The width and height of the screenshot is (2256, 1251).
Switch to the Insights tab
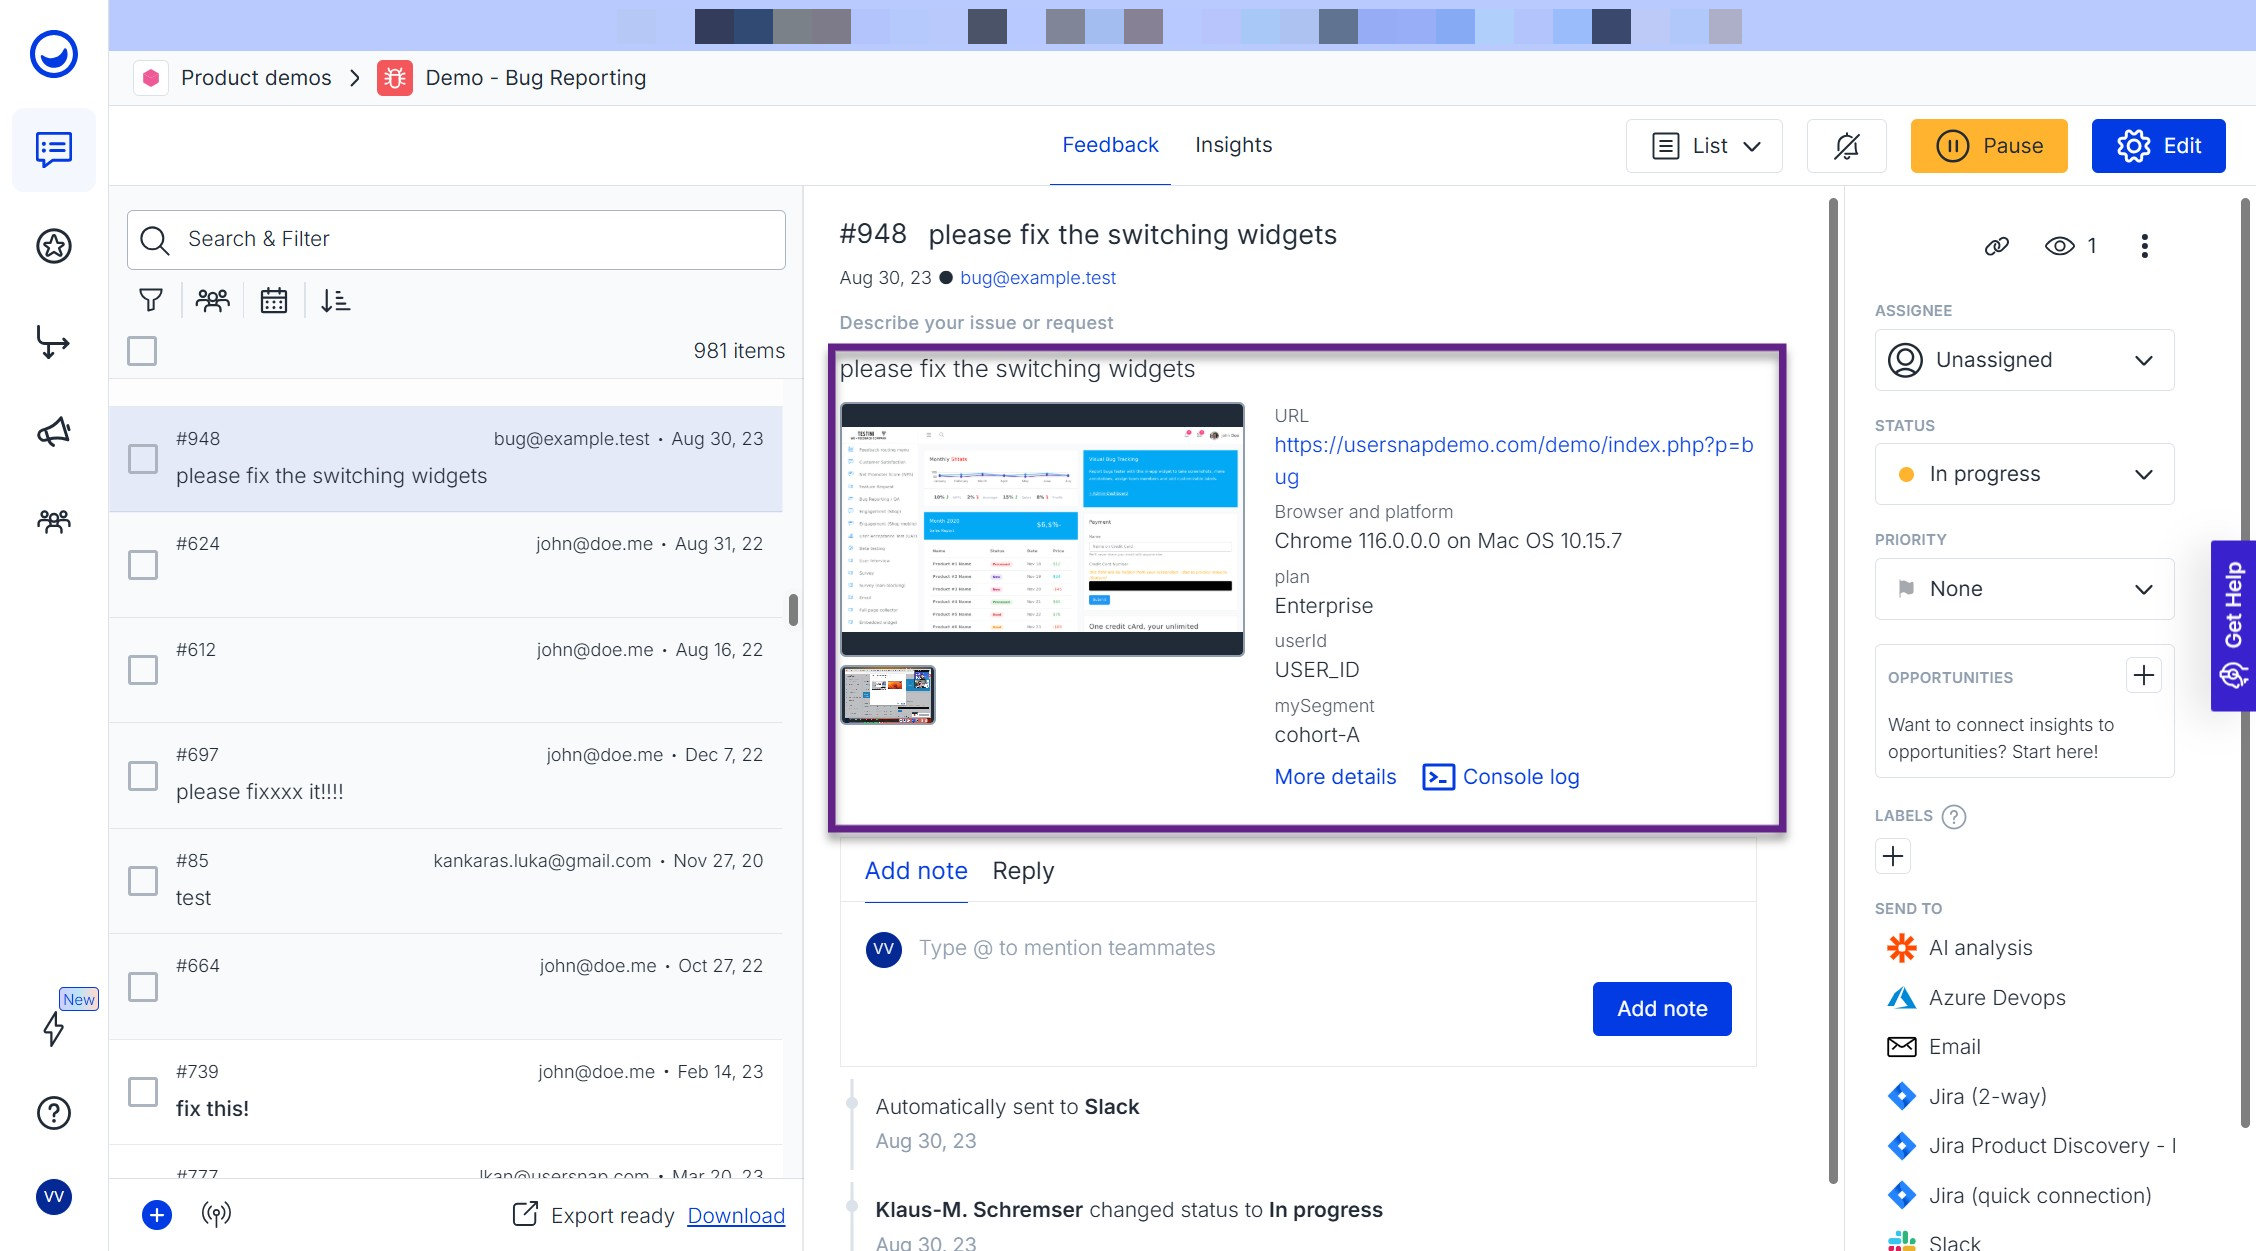coord(1233,145)
